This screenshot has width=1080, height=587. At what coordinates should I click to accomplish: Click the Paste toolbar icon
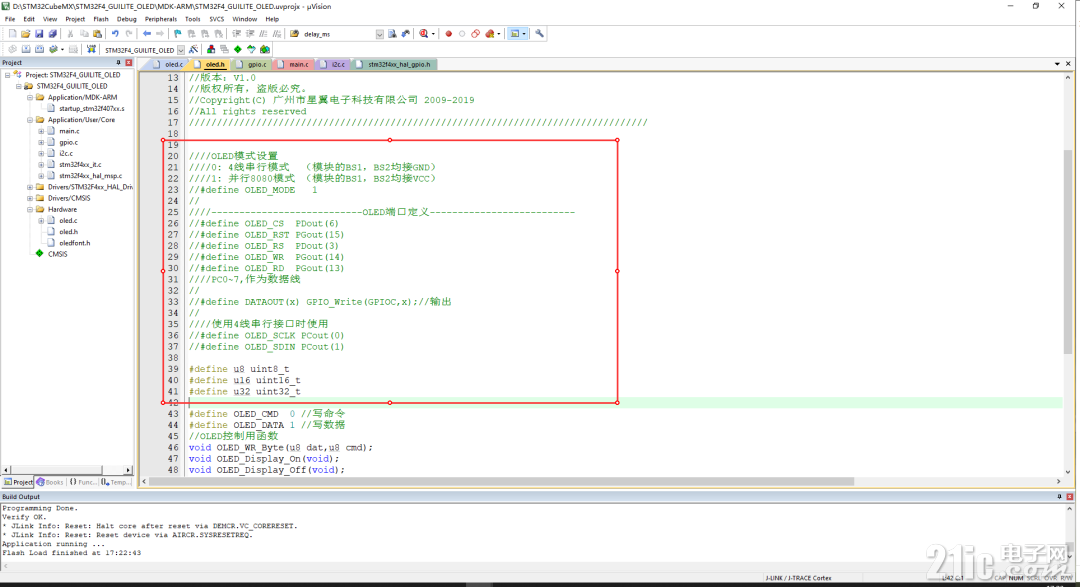coord(97,34)
